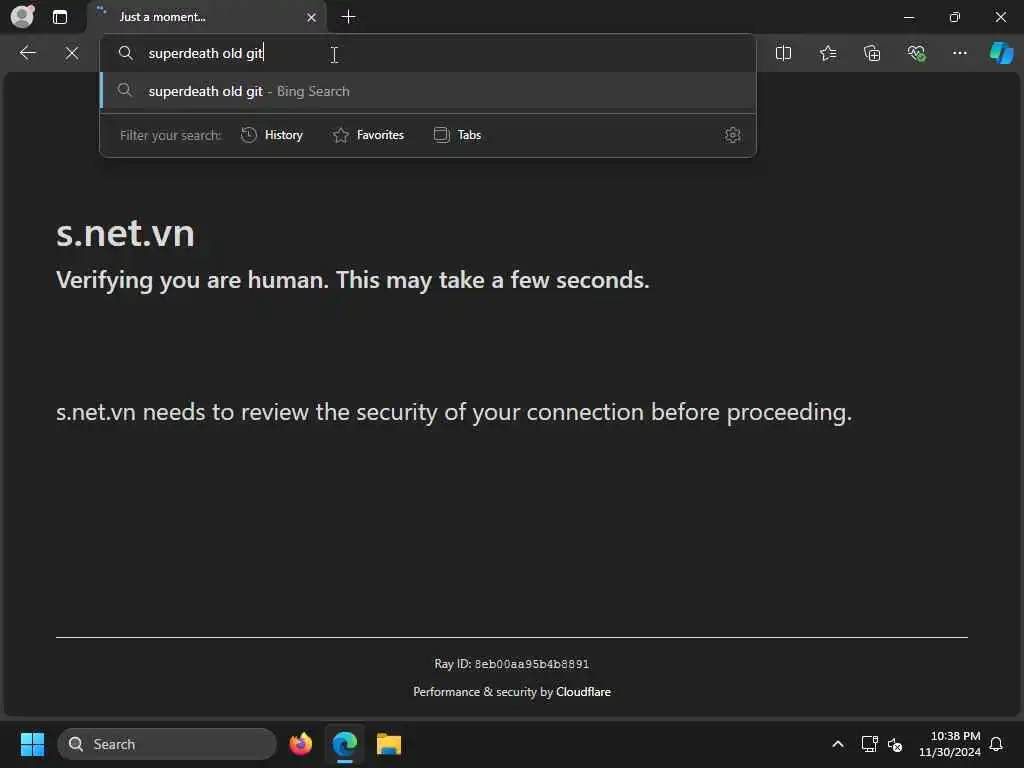
Task: Launch Firefox from the taskbar
Action: [x=300, y=744]
